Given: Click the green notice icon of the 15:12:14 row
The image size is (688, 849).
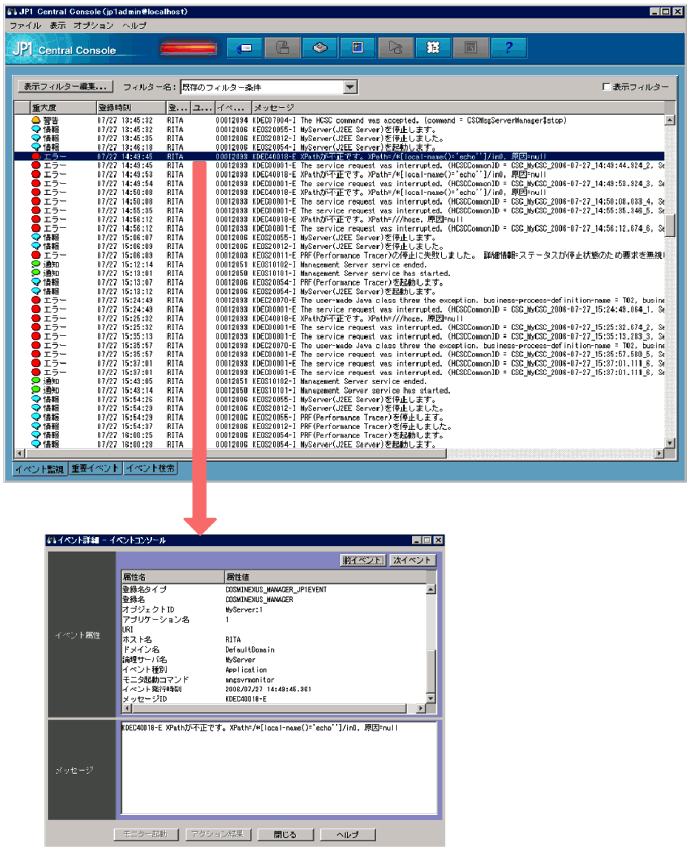Looking at the screenshot, I should click(x=36, y=264).
